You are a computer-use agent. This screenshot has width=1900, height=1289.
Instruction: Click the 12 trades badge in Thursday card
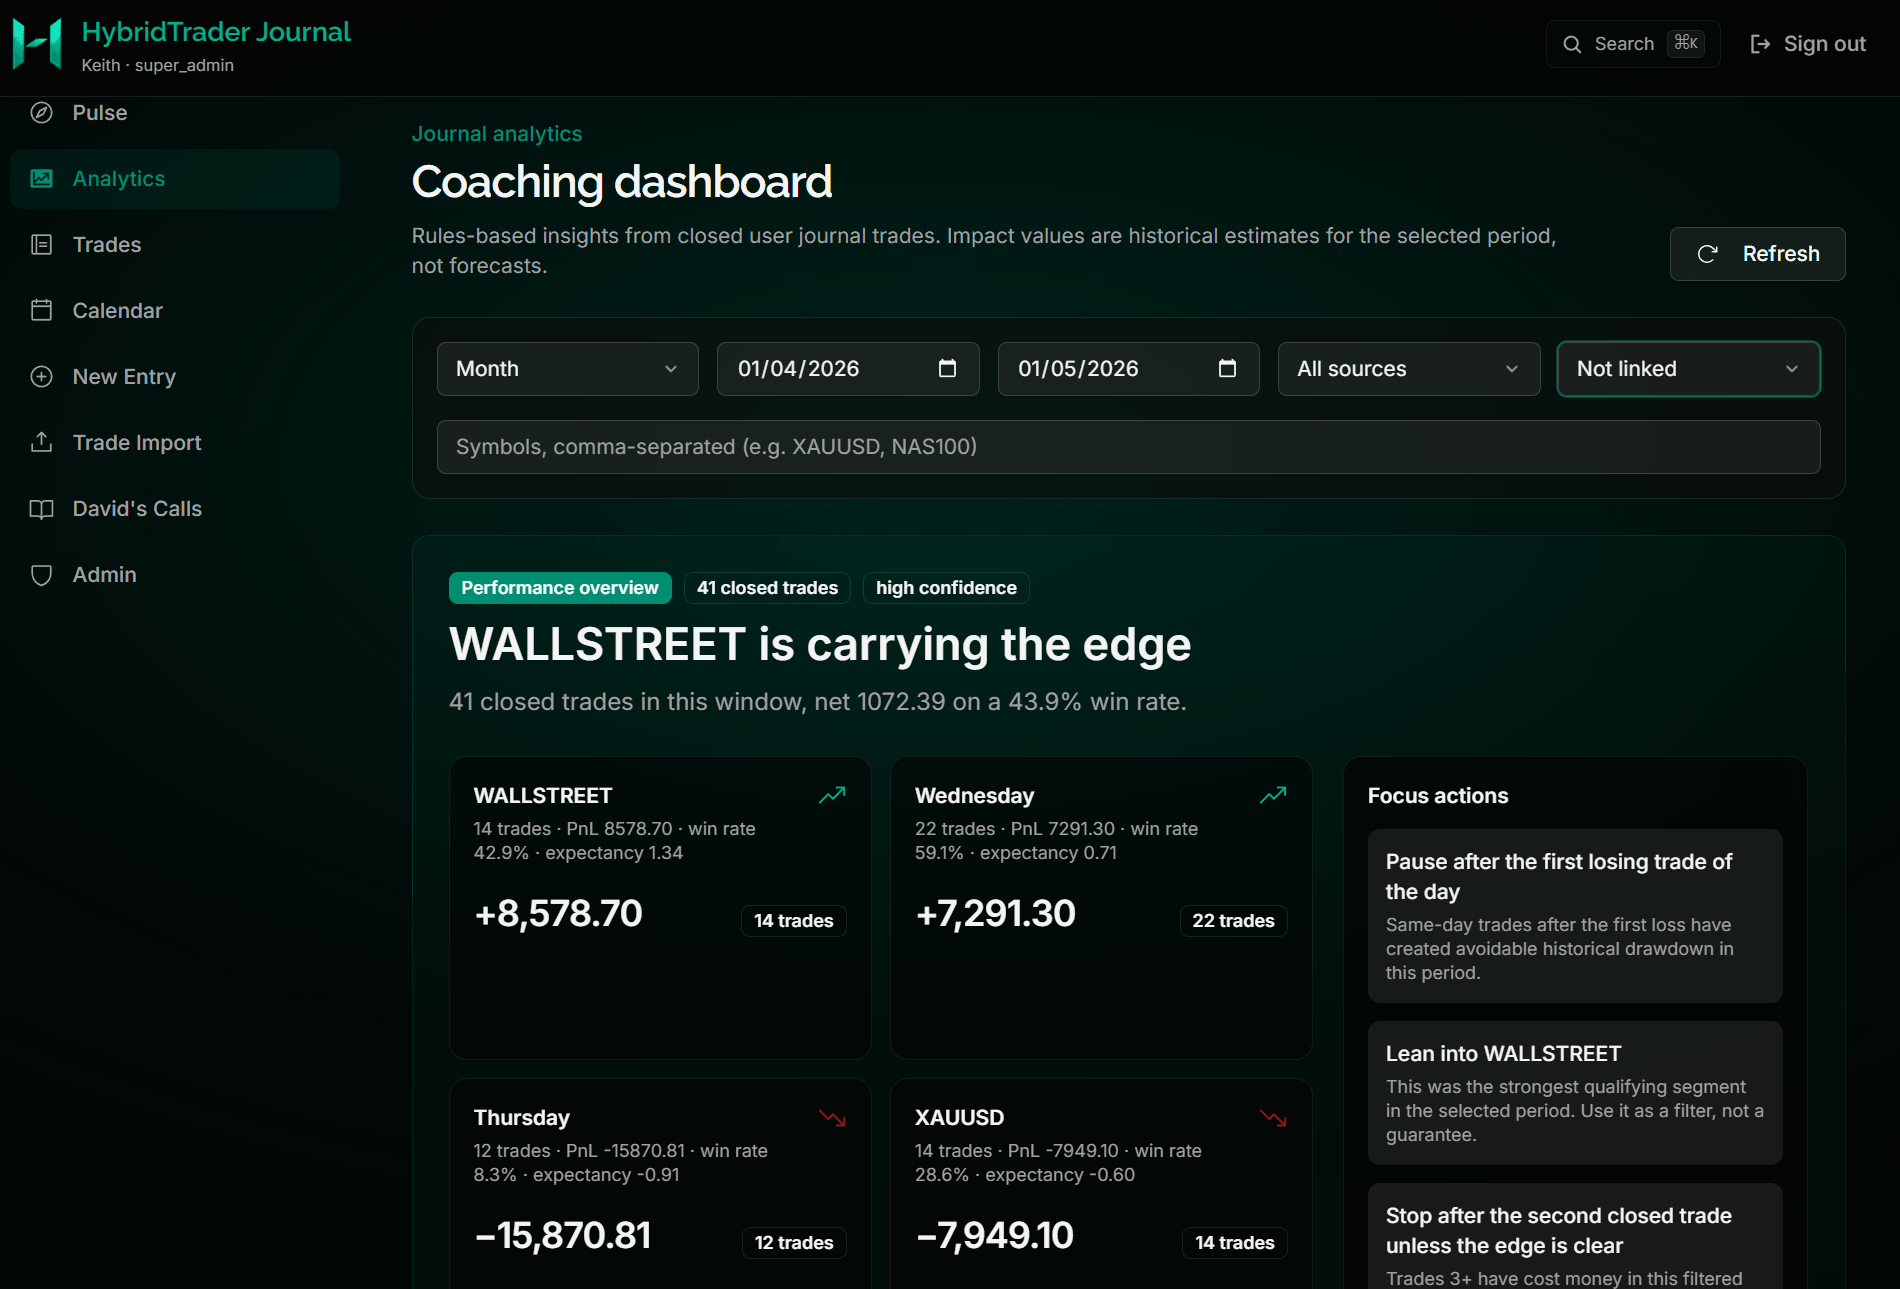(x=793, y=1243)
